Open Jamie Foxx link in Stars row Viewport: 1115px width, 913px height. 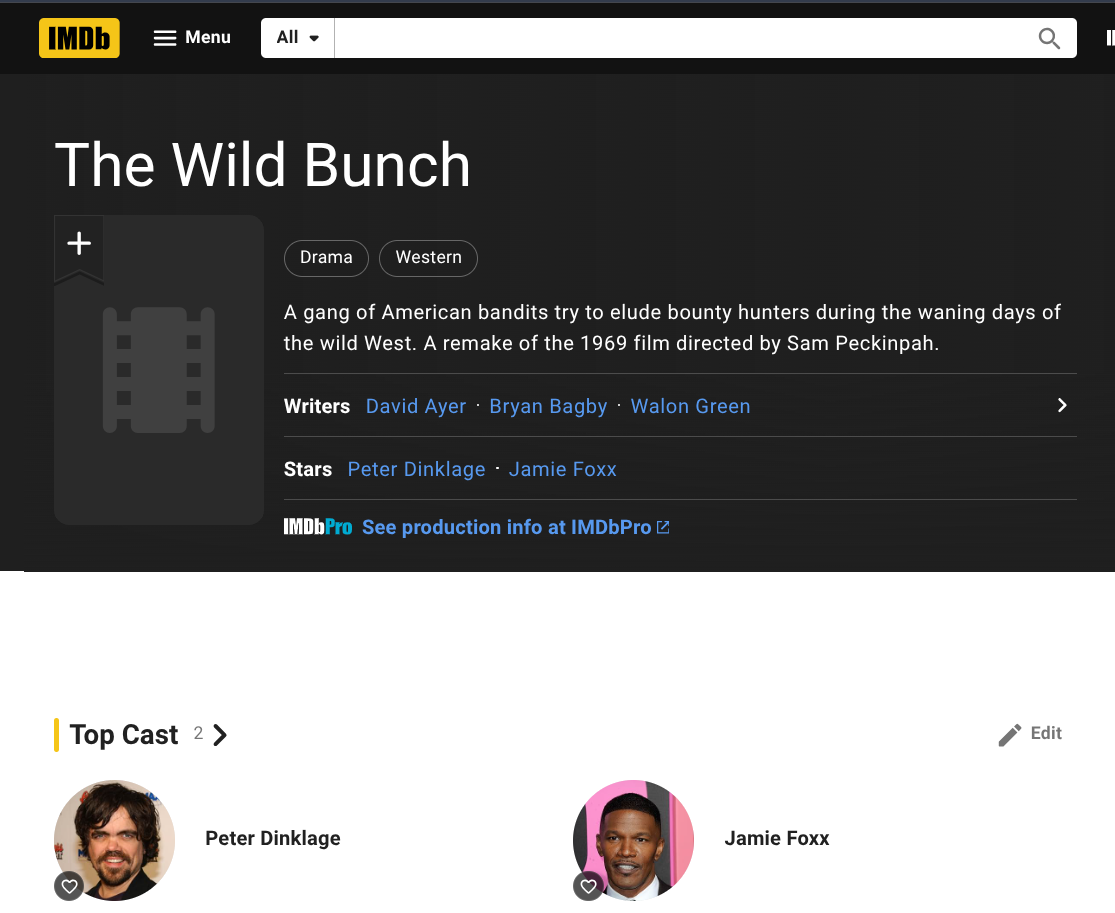click(562, 469)
